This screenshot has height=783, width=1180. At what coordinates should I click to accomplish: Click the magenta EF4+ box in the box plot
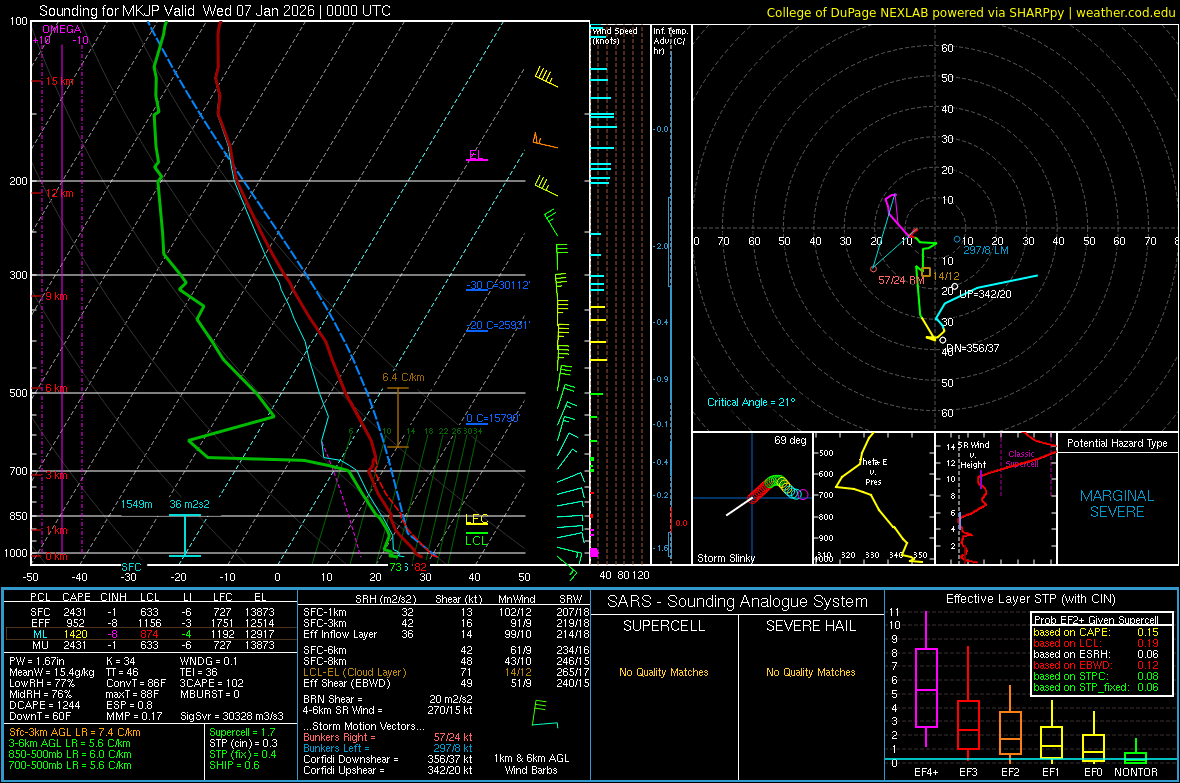click(x=926, y=687)
